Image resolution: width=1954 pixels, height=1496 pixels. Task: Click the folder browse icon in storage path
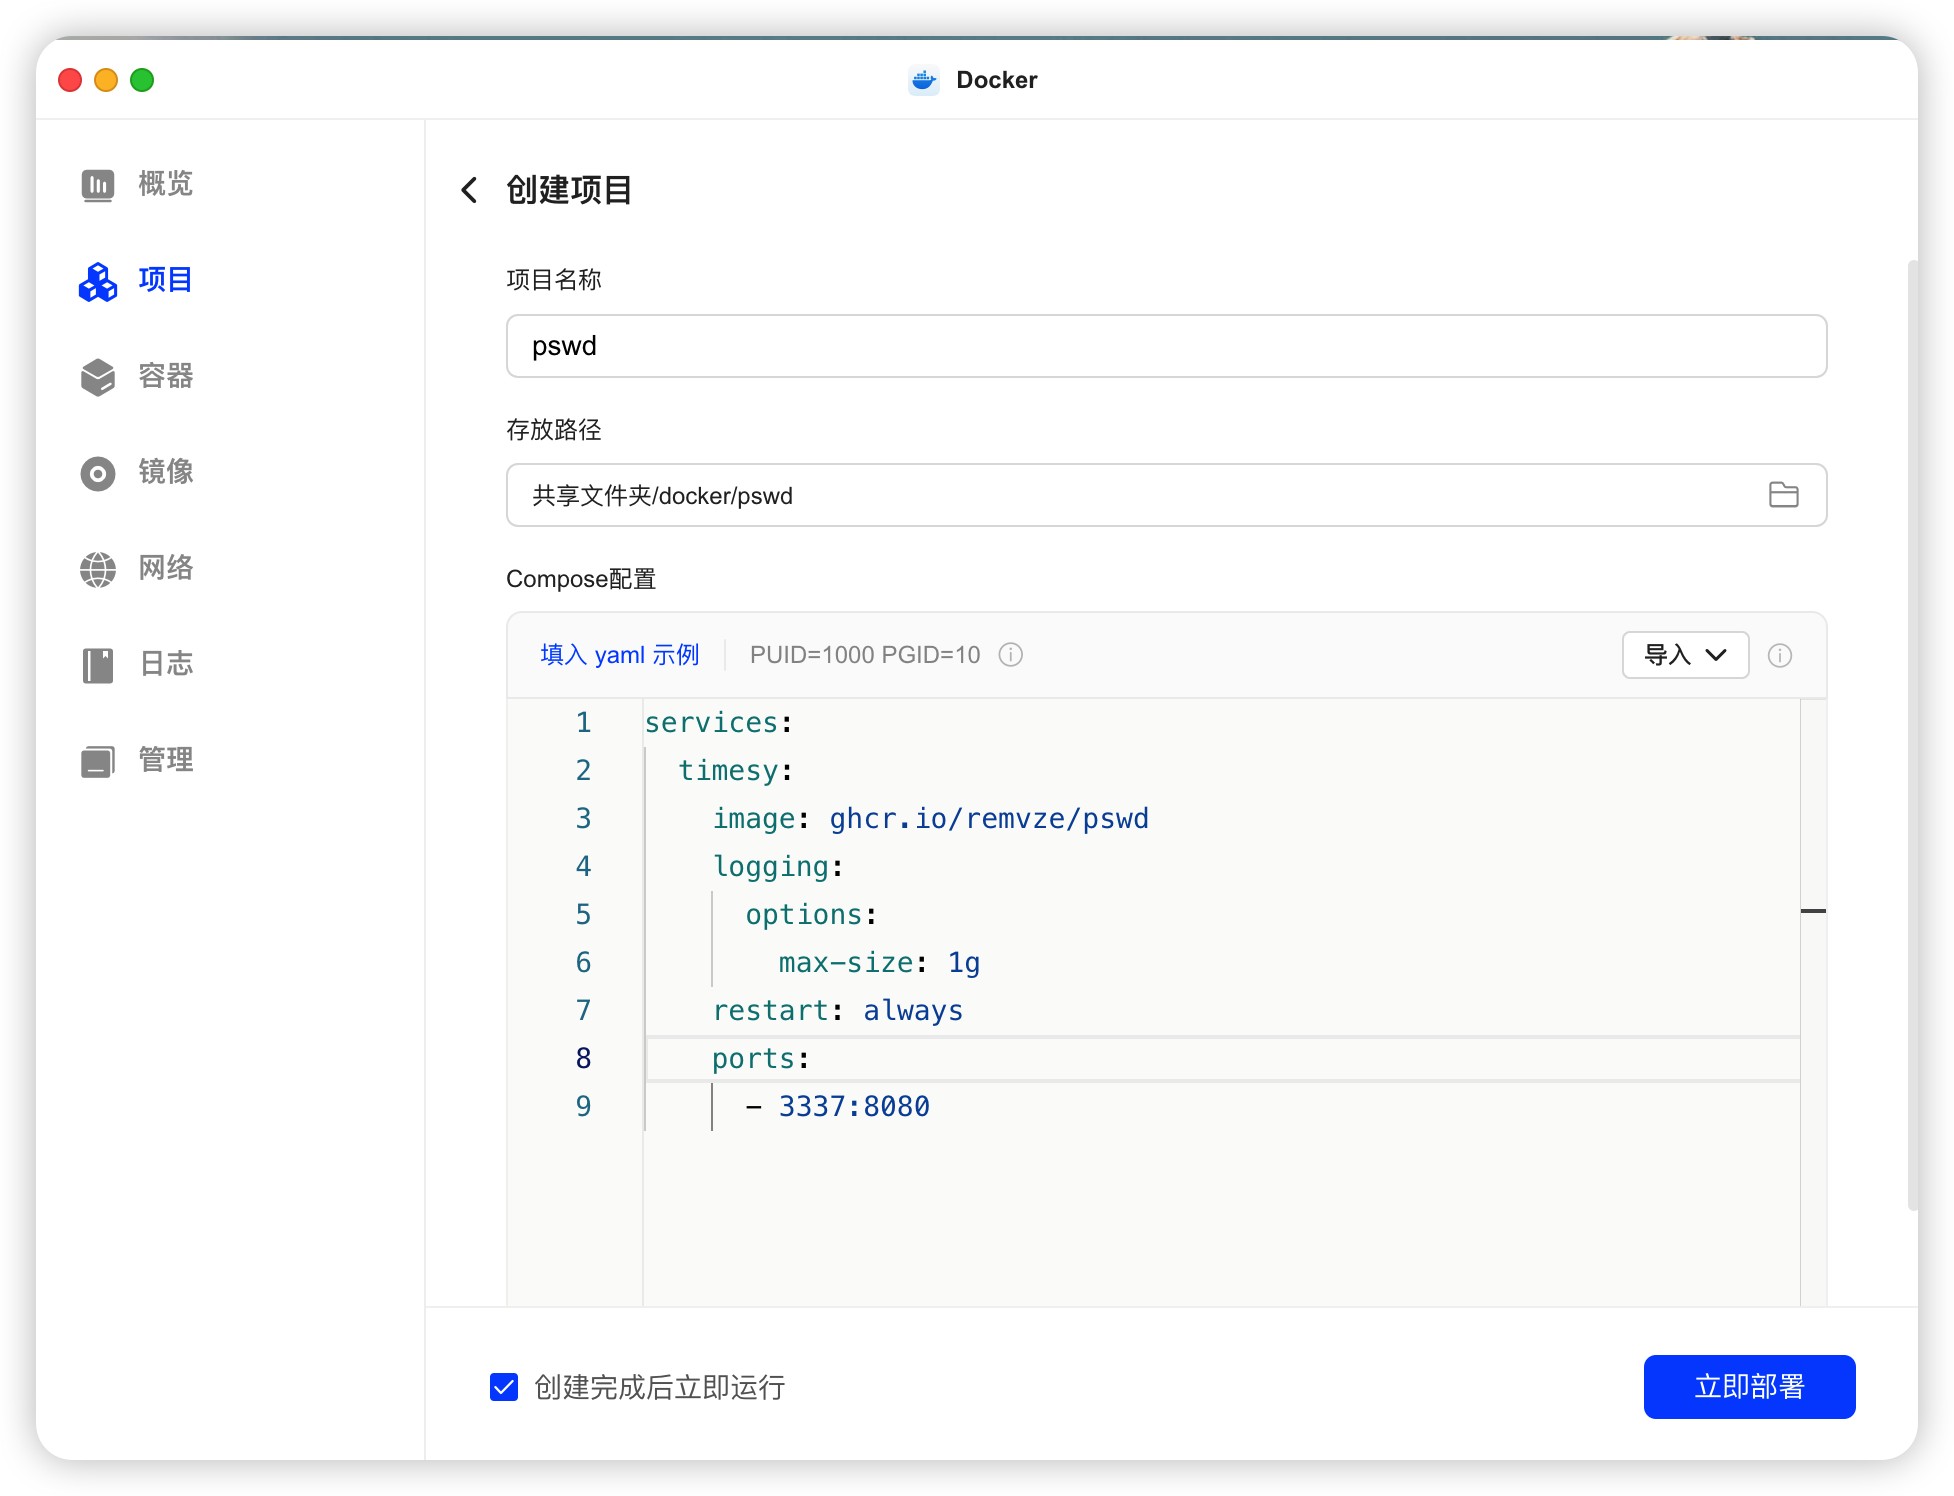1783,495
